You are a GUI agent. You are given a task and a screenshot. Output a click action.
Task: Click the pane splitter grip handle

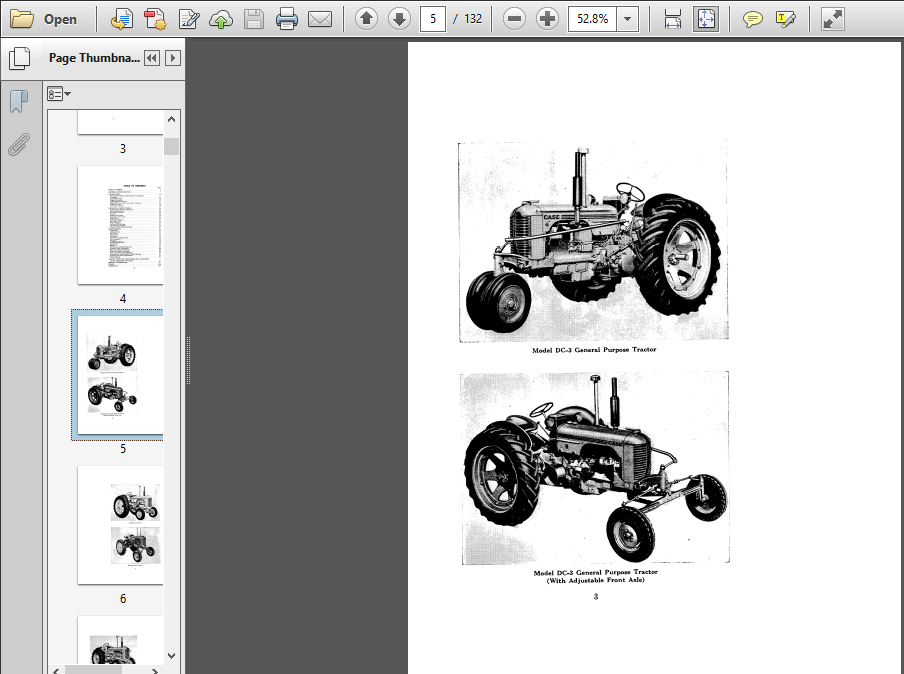[188, 360]
